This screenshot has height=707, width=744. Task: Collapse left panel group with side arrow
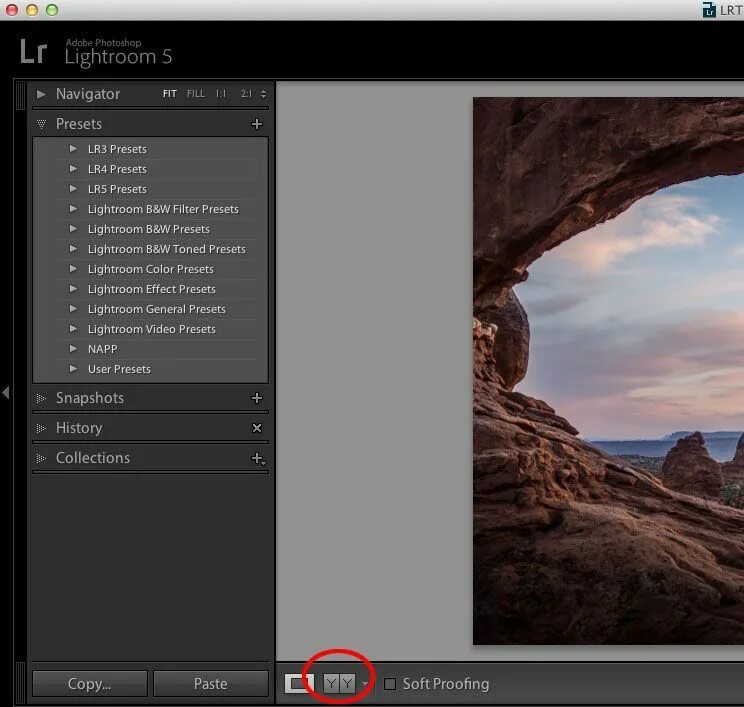[6, 392]
